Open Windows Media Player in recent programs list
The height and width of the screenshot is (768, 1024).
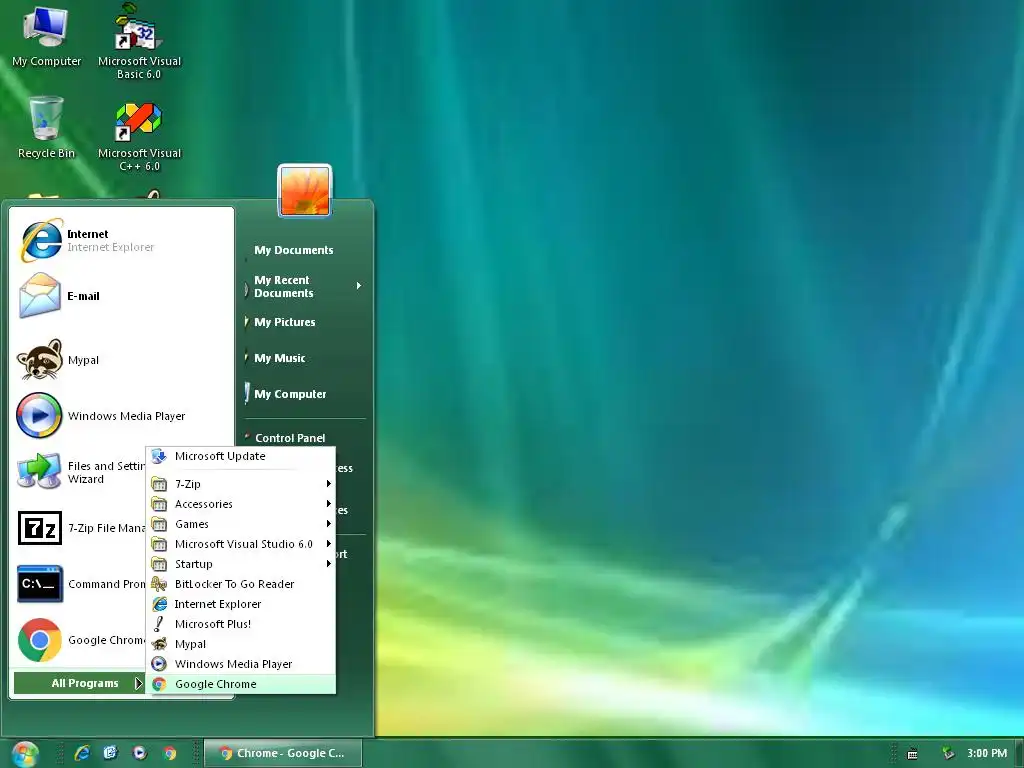coord(121,416)
